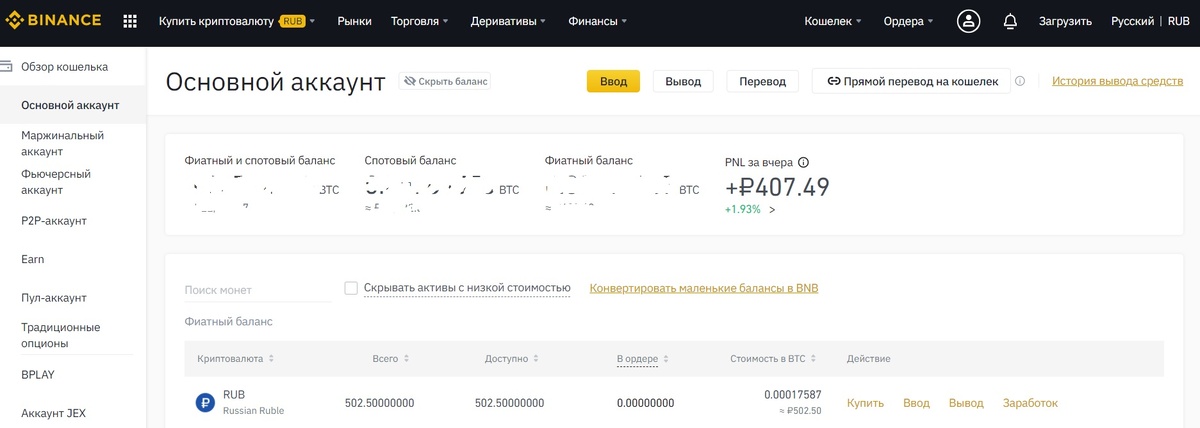1200x428 pixels.
Task: Expand the Кошелек dropdown
Action: (834, 21)
